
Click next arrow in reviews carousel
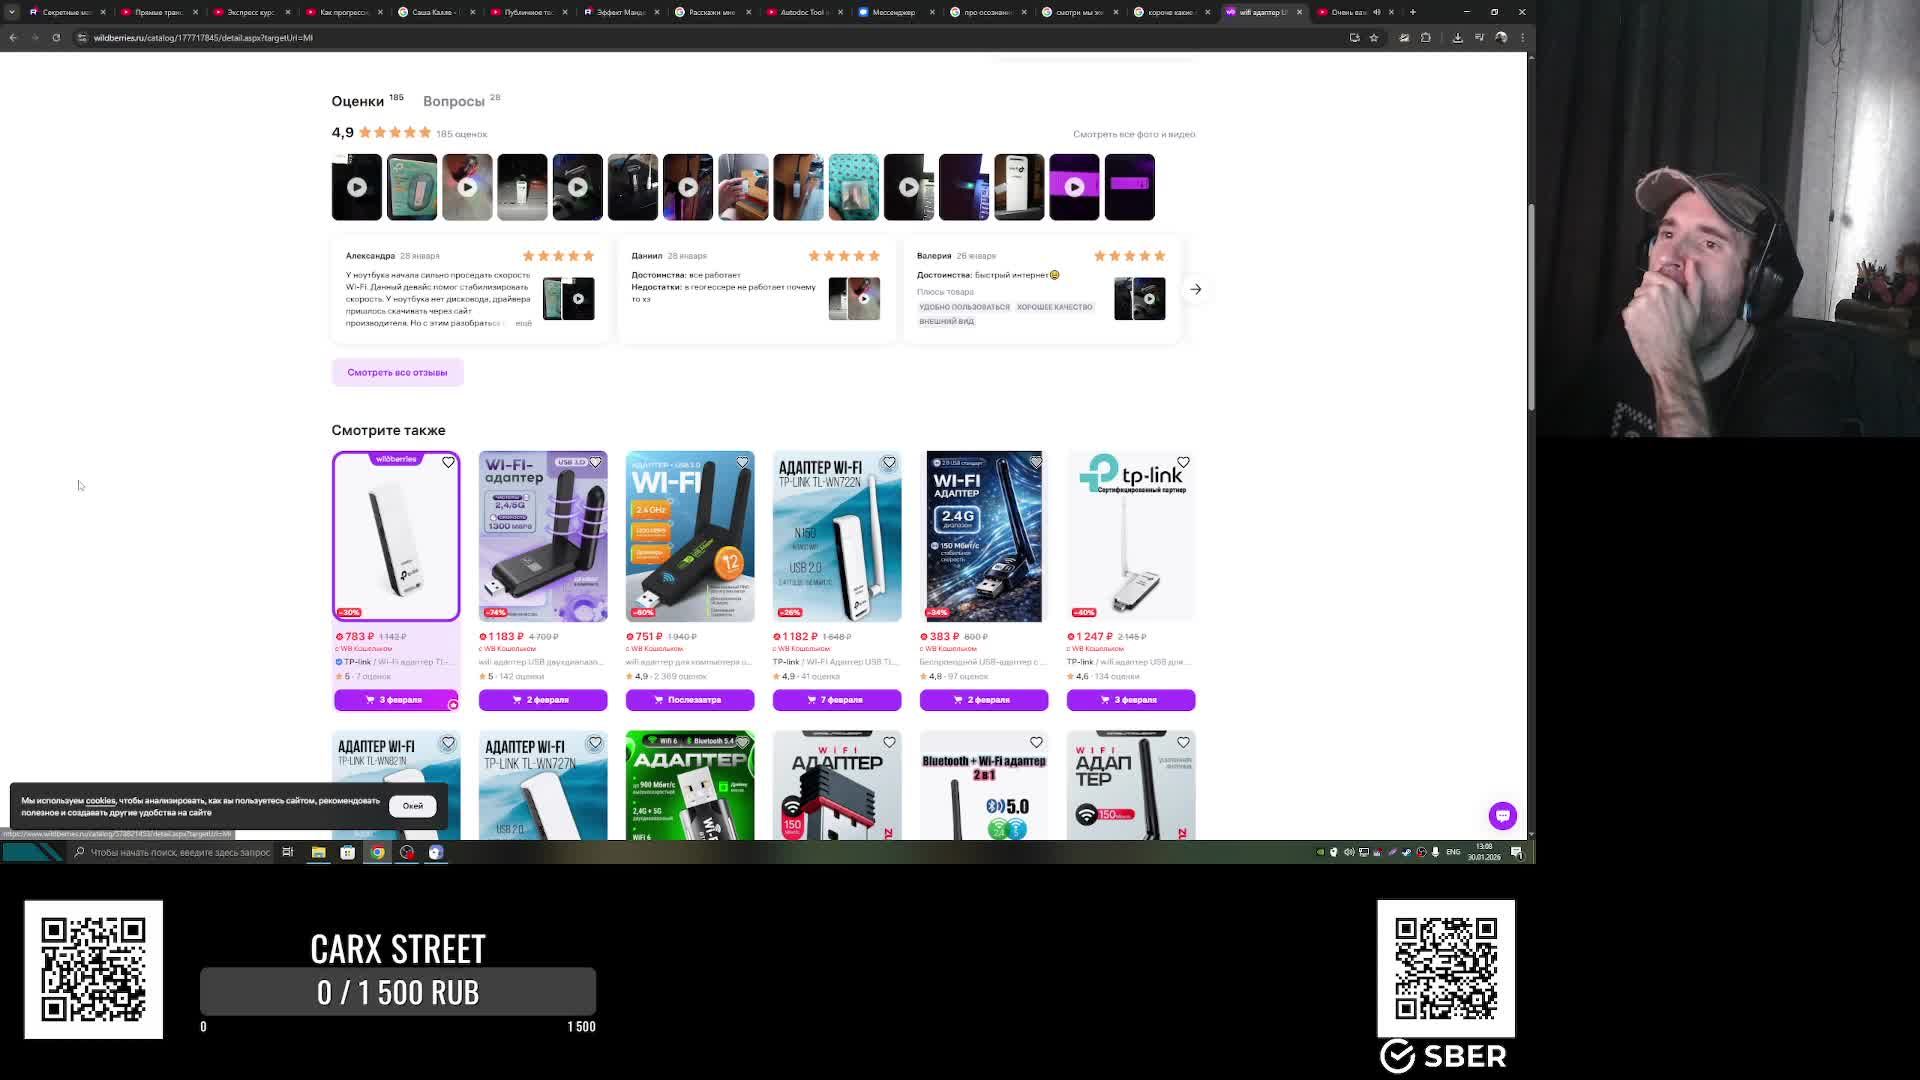click(x=1195, y=289)
